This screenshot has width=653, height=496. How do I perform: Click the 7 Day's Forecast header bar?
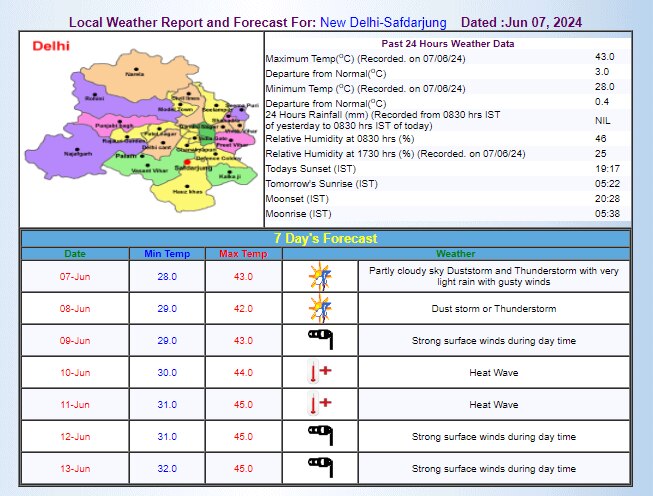pyautogui.click(x=326, y=238)
